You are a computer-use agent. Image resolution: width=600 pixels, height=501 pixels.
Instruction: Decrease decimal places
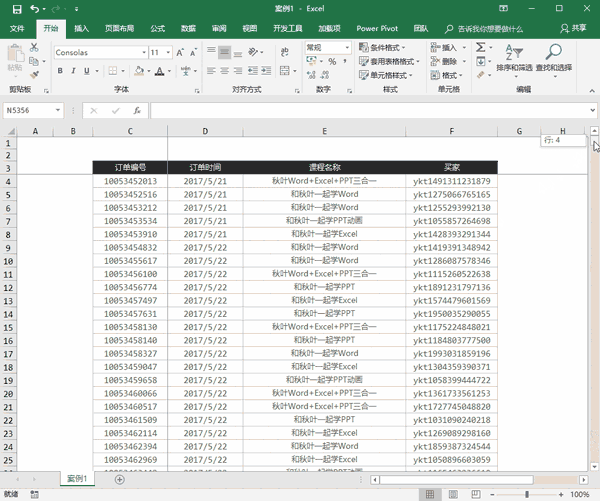click(x=325, y=75)
